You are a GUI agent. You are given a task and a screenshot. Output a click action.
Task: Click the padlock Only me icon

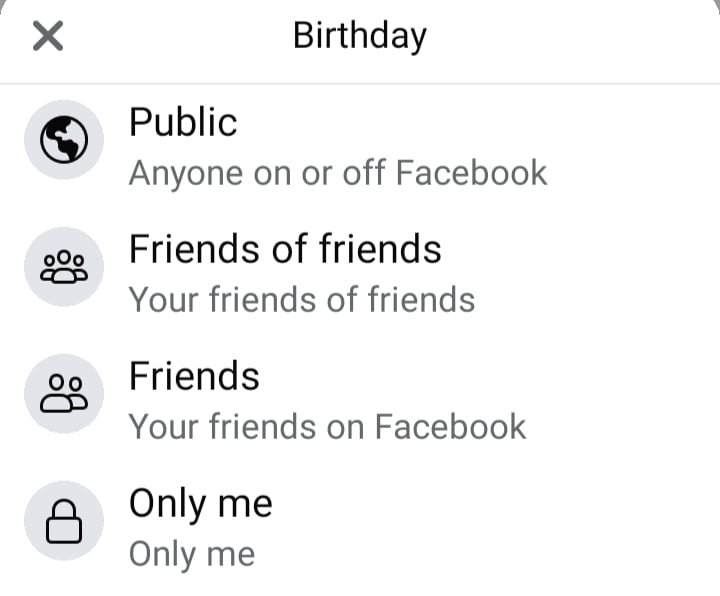(64, 521)
